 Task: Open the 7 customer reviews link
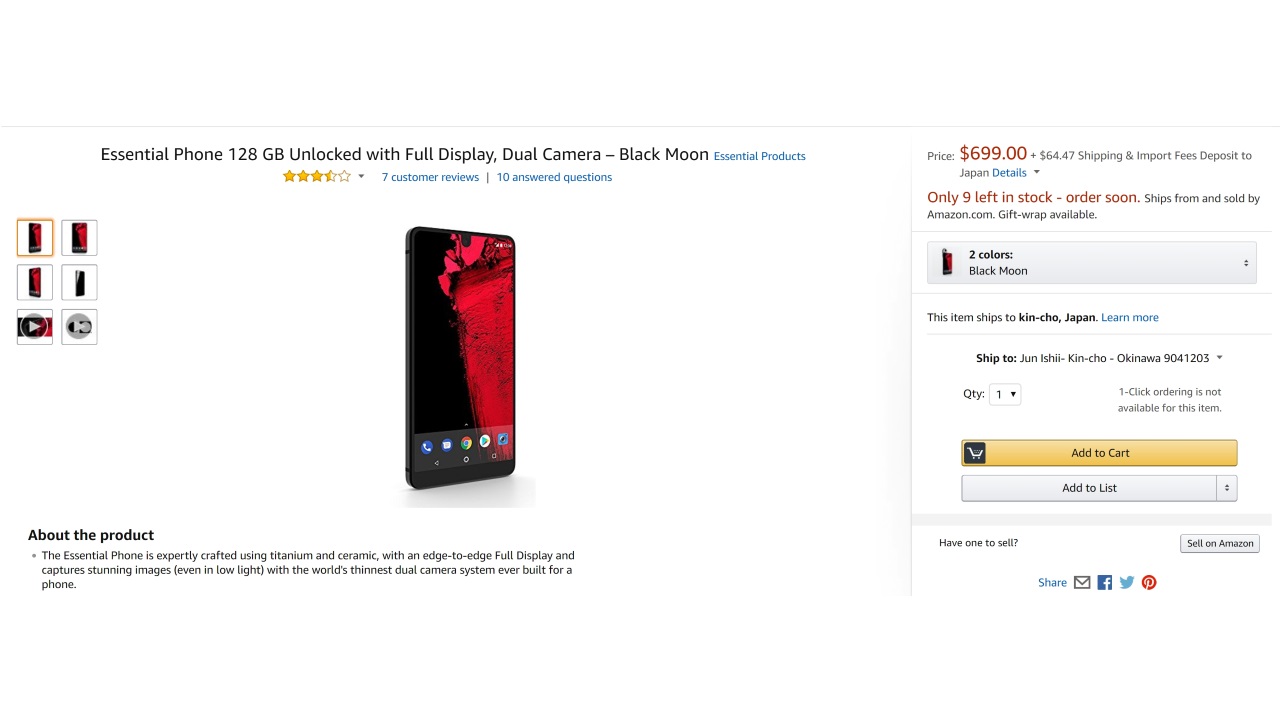coord(430,177)
